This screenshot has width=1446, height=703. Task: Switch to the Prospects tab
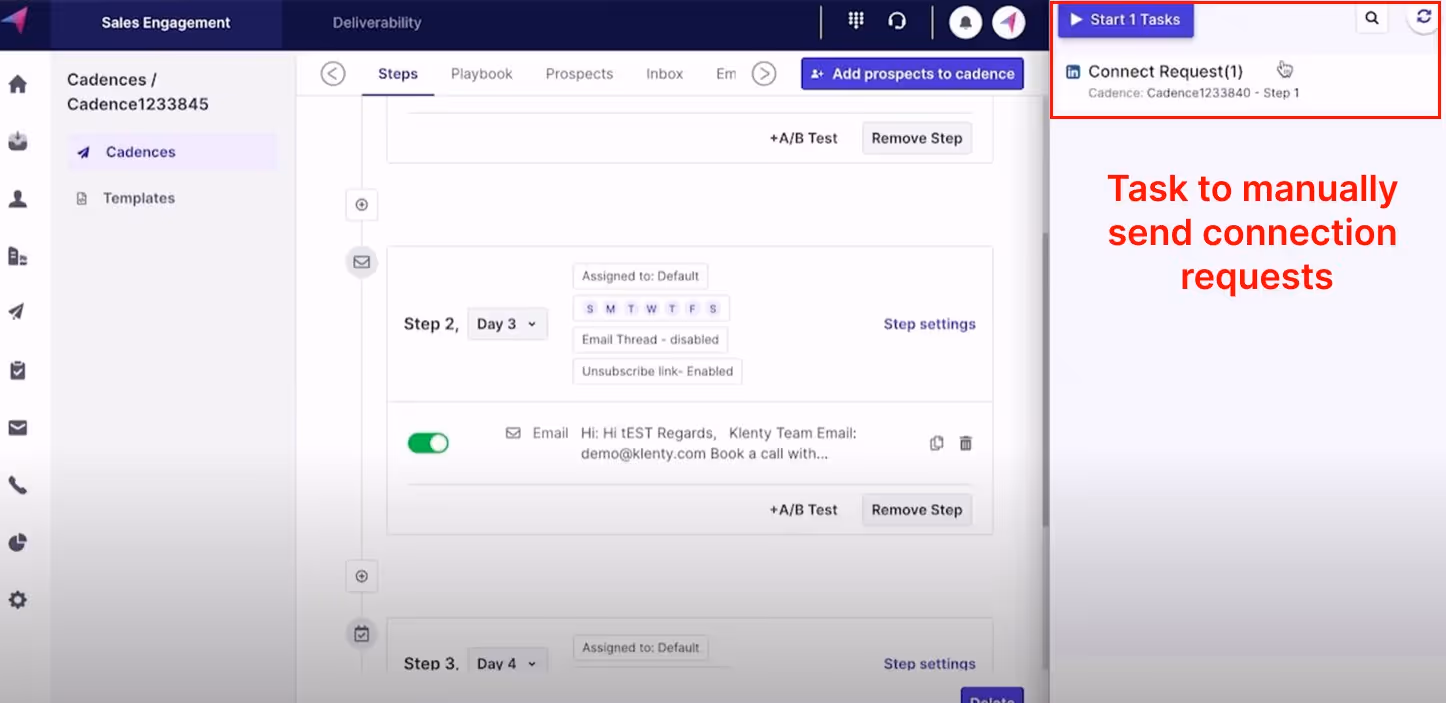click(x=580, y=73)
